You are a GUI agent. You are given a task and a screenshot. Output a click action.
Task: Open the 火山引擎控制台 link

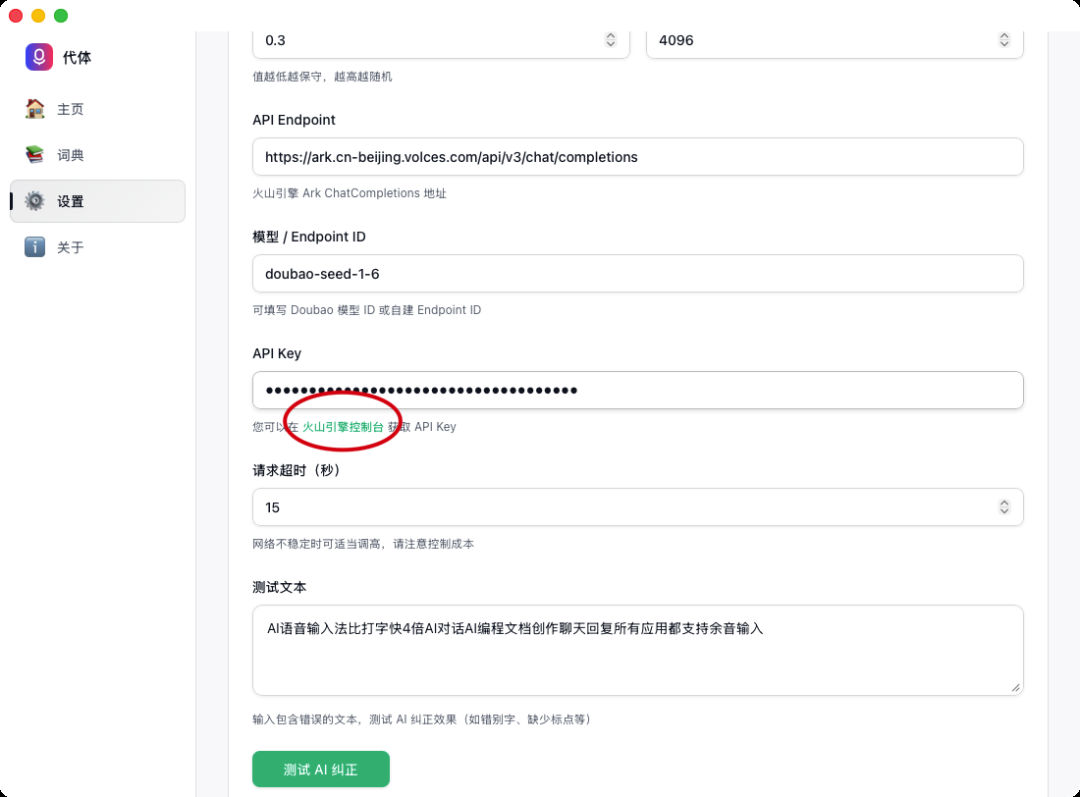[x=343, y=427]
